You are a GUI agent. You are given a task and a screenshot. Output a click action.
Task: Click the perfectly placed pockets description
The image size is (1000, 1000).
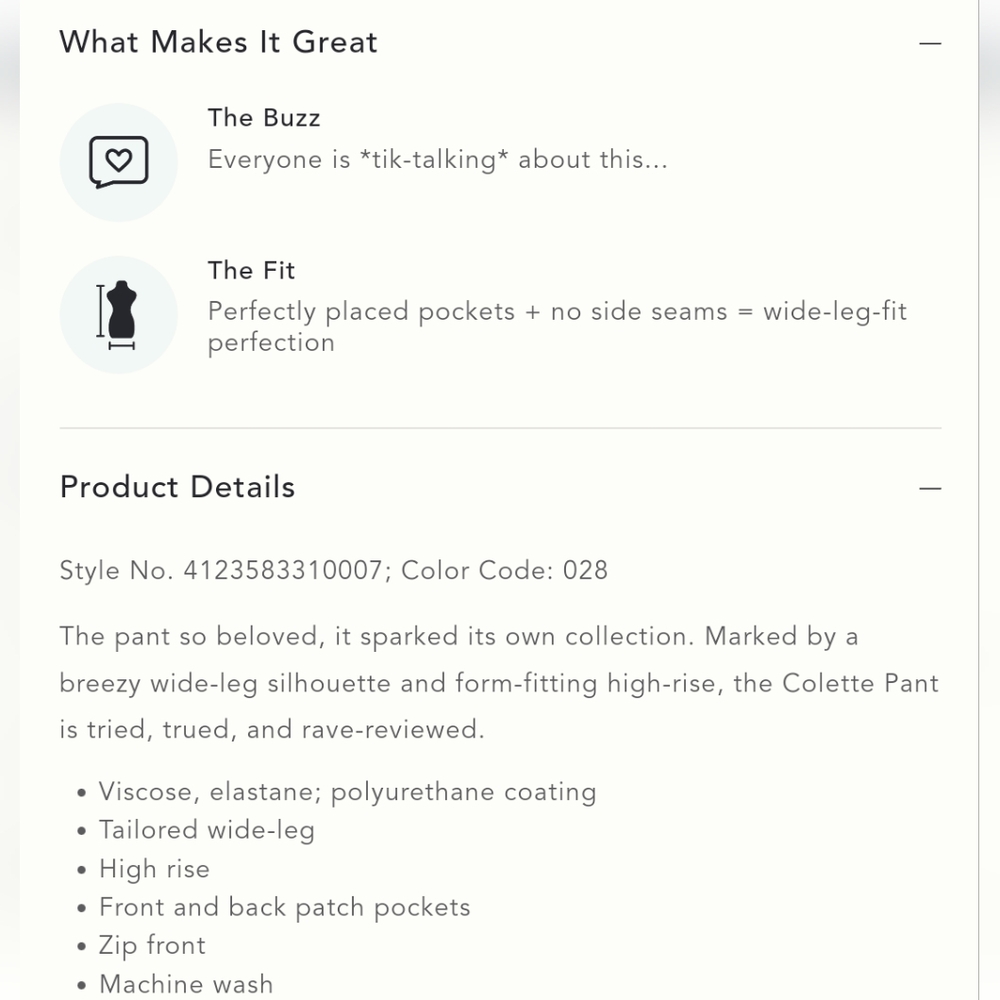coord(557,327)
